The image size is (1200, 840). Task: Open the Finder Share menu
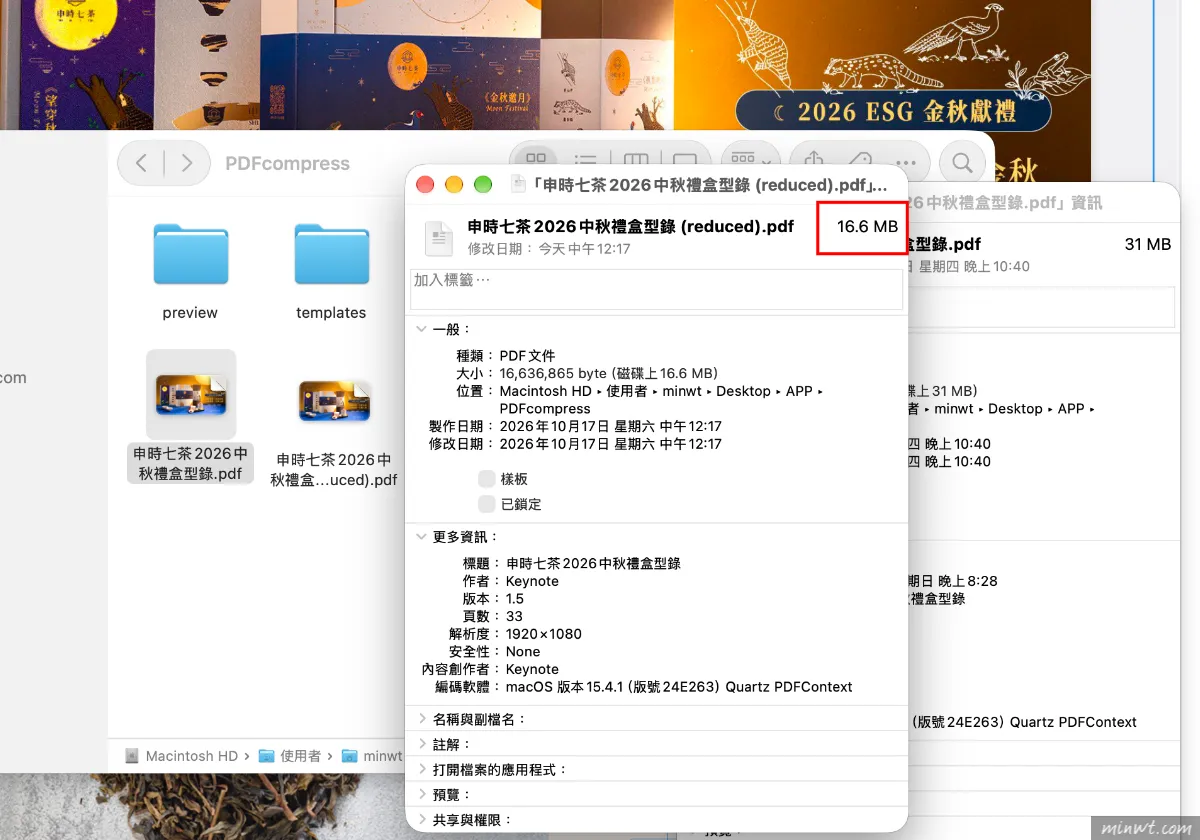pos(814,159)
